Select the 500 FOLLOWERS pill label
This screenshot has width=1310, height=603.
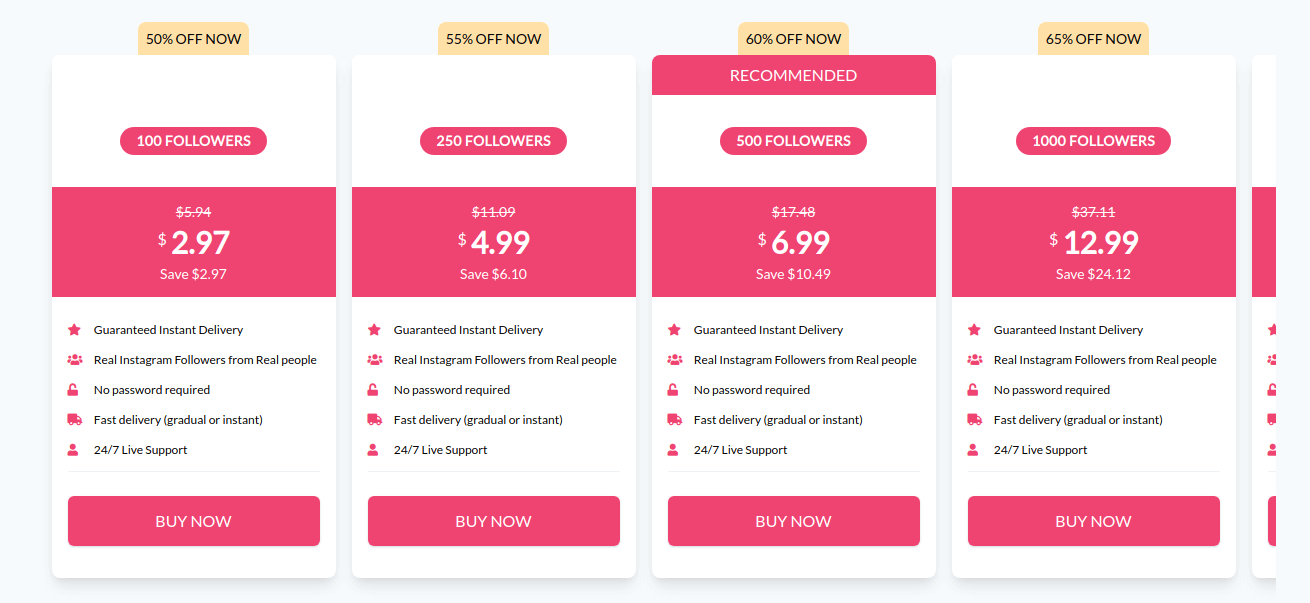coord(794,141)
